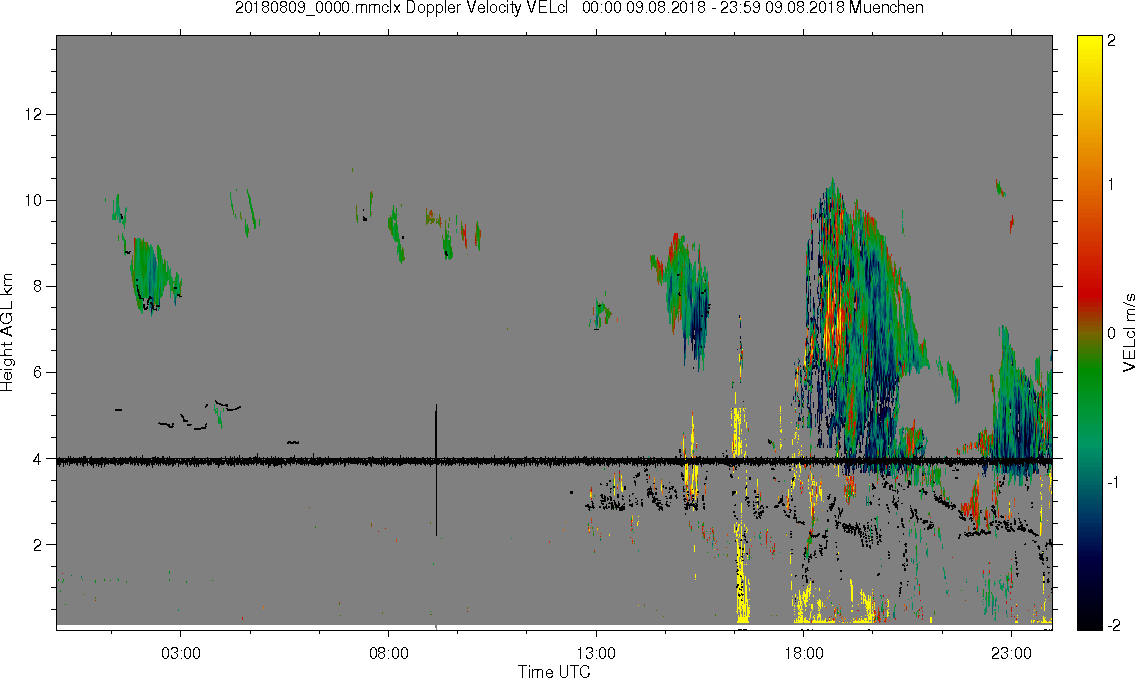This screenshot has height=678, width=1135.
Task: Click height axis label '6'
Action: coord(37,373)
